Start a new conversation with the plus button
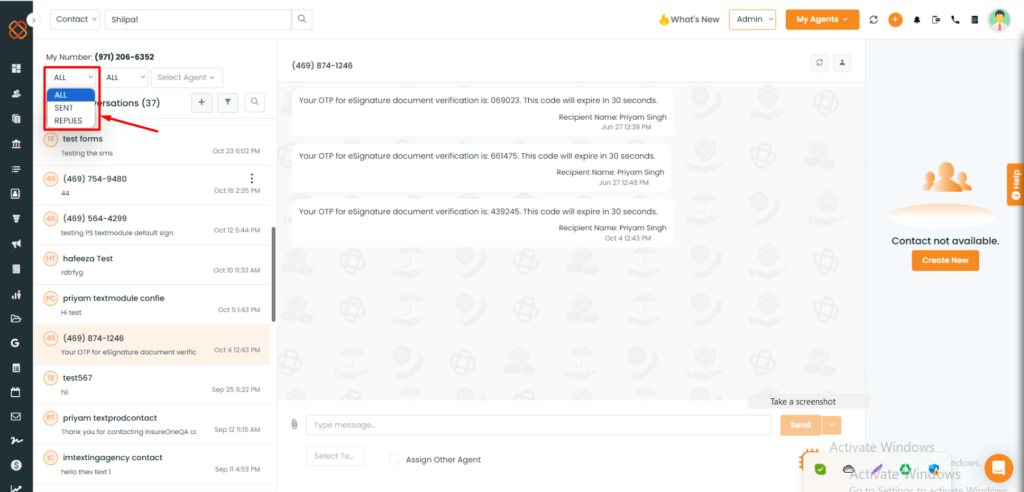Viewport: 1024px width, 492px height. pyautogui.click(x=201, y=102)
